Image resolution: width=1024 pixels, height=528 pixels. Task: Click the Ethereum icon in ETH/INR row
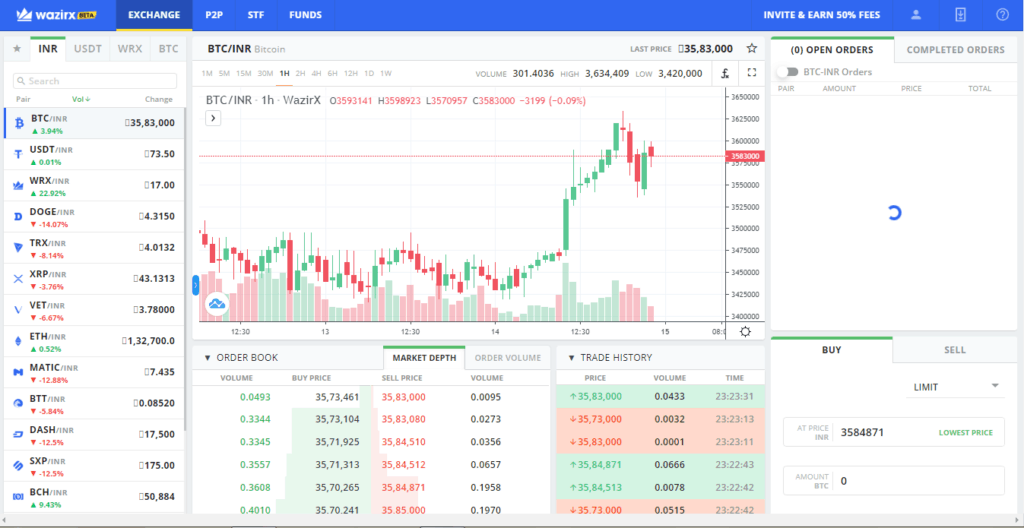pos(18,341)
